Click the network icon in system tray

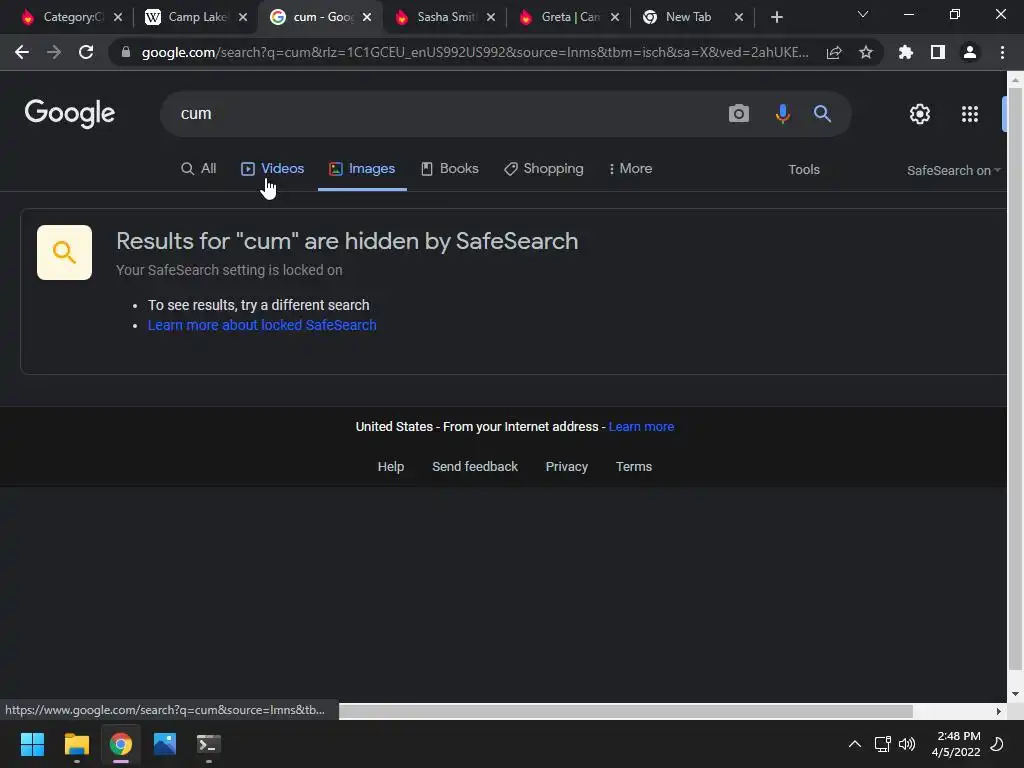coord(882,744)
